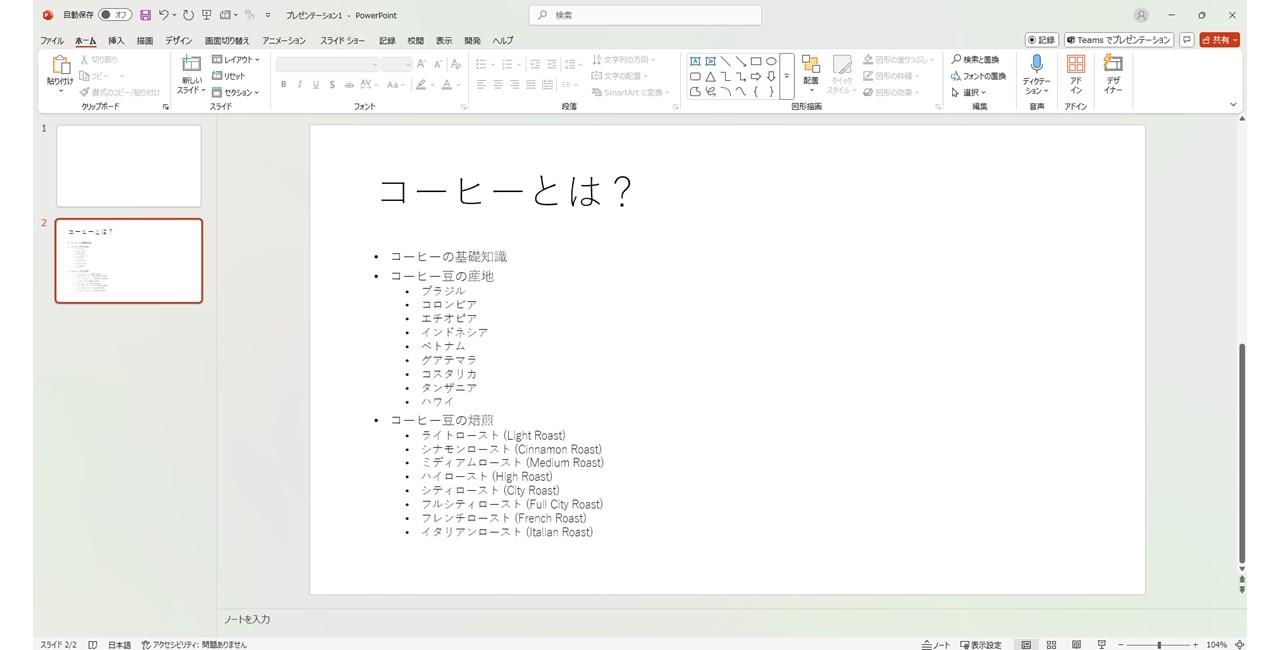Image resolution: width=1280 pixels, height=650 pixels.
Task: Toggle Strikethrough formatting
Action: click(x=349, y=85)
